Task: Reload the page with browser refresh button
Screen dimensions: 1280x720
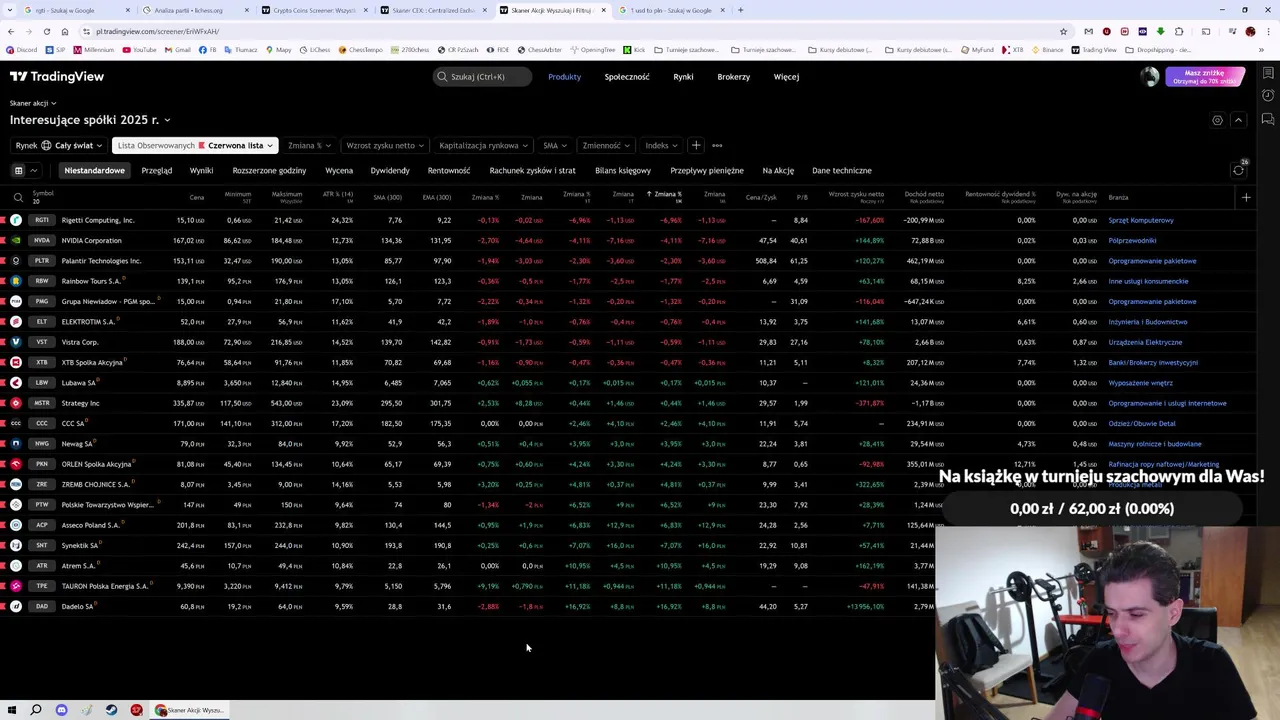Action: [x=46, y=31]
